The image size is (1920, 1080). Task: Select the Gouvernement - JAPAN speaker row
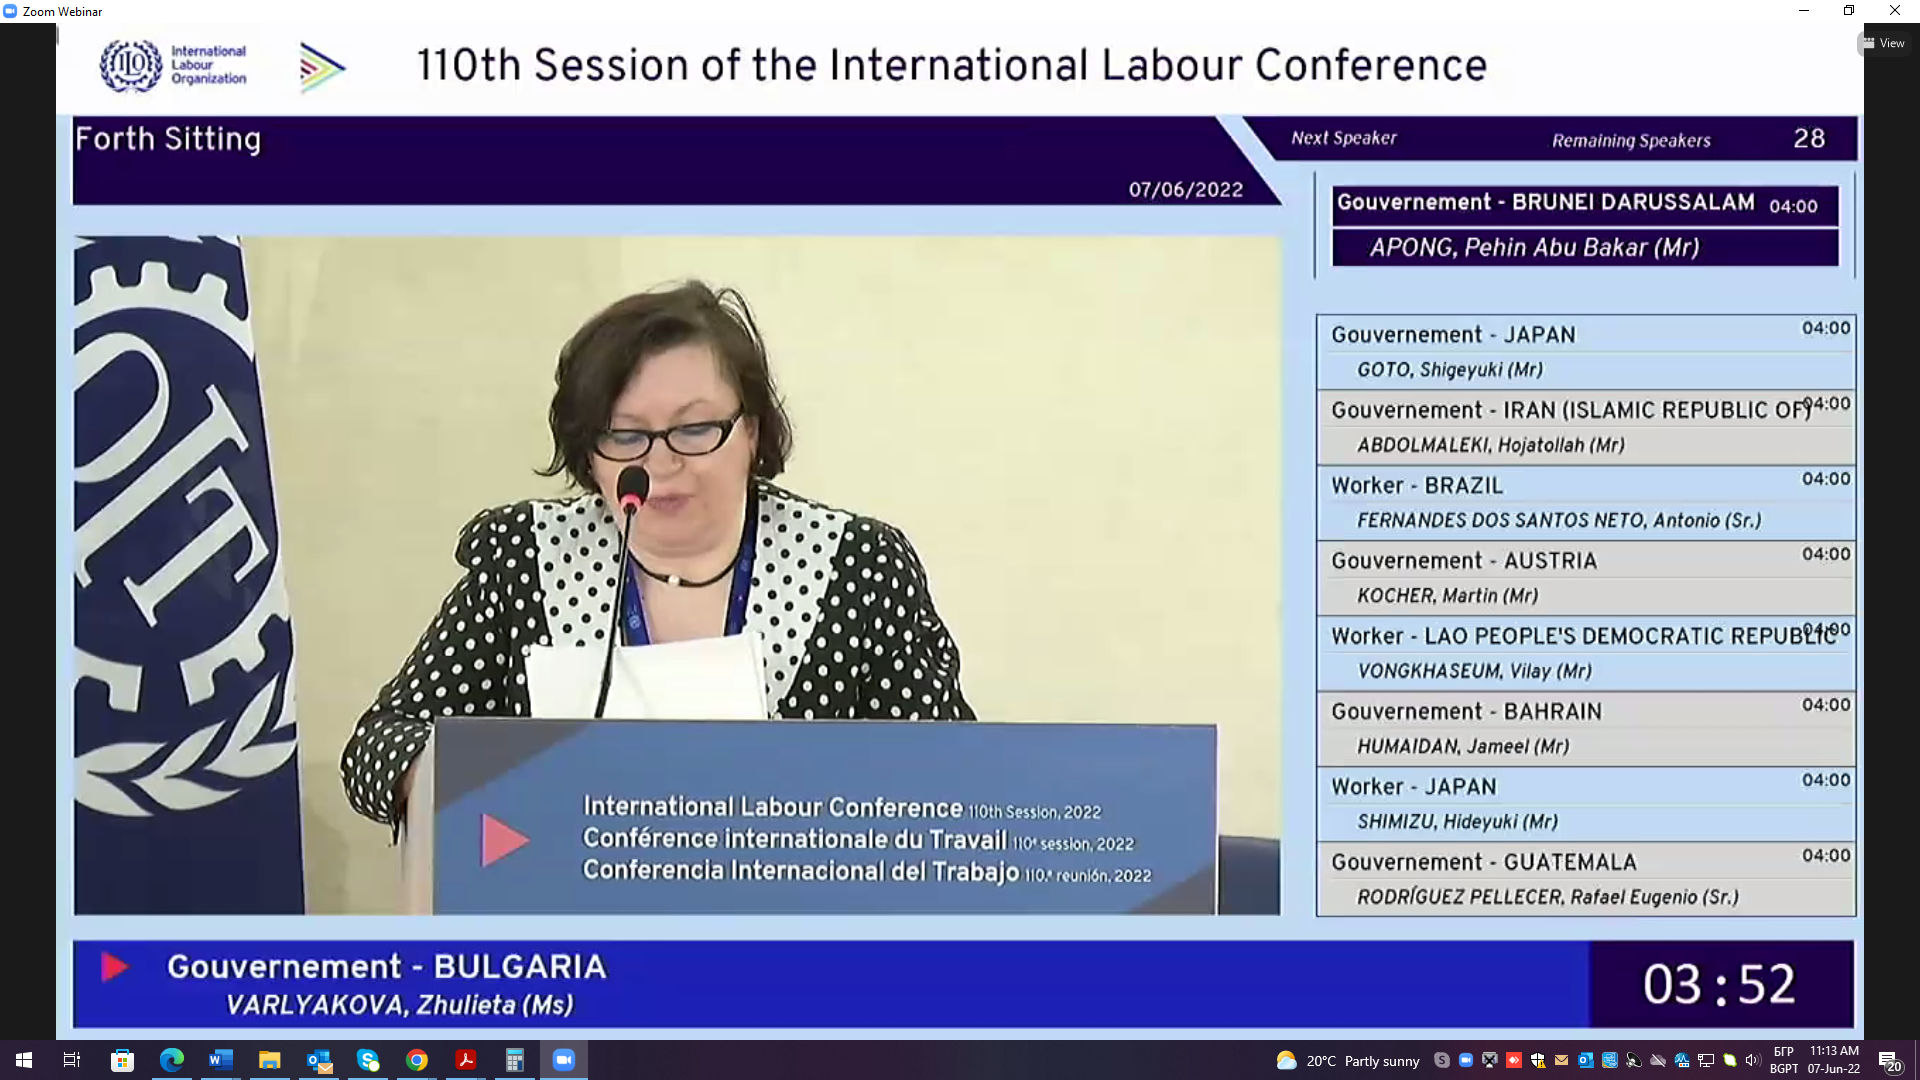click(x=1586, y=352)
